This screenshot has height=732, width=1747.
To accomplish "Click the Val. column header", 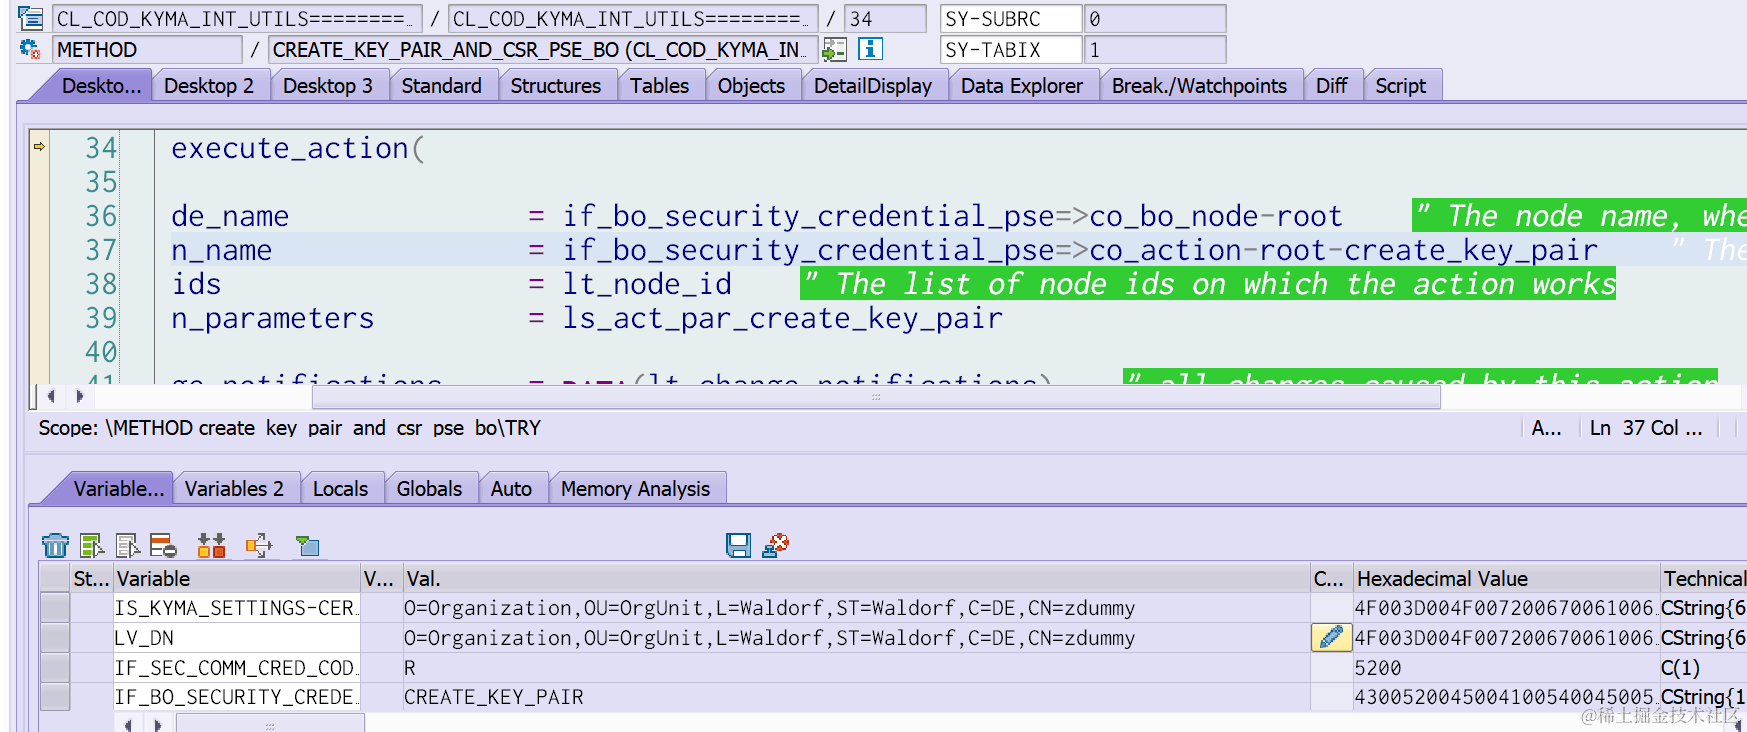I will pyautogui.click(x=856, y=578).
